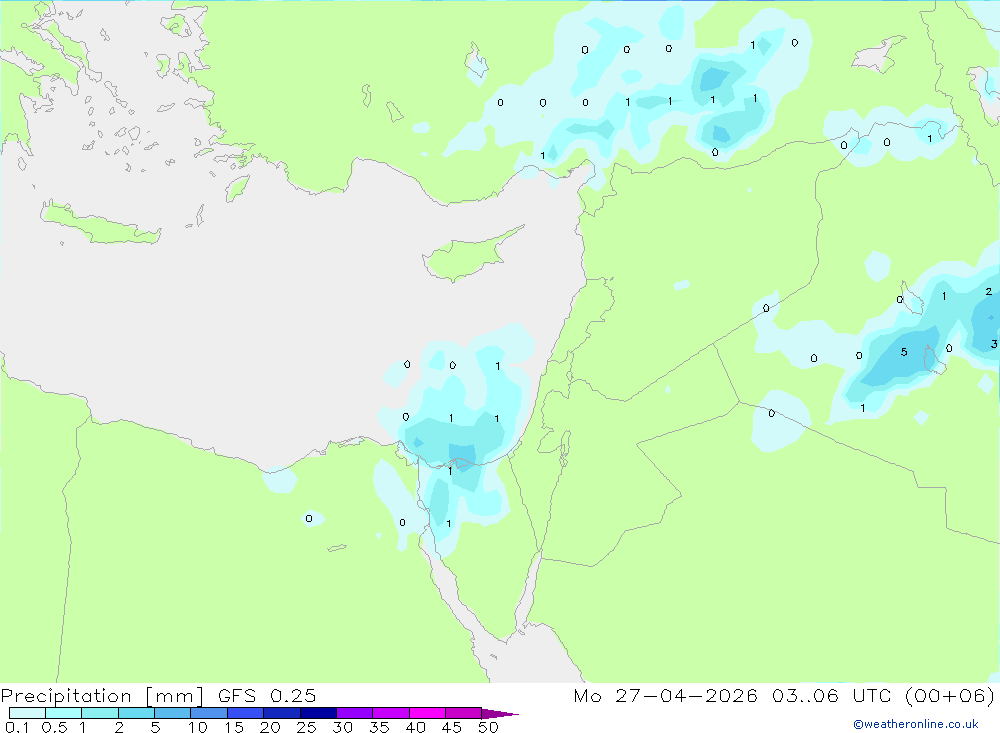Pick the 1–2 mm legend color box
The height and width of the screenshot is (733, 1000).
tap(100, 713)
